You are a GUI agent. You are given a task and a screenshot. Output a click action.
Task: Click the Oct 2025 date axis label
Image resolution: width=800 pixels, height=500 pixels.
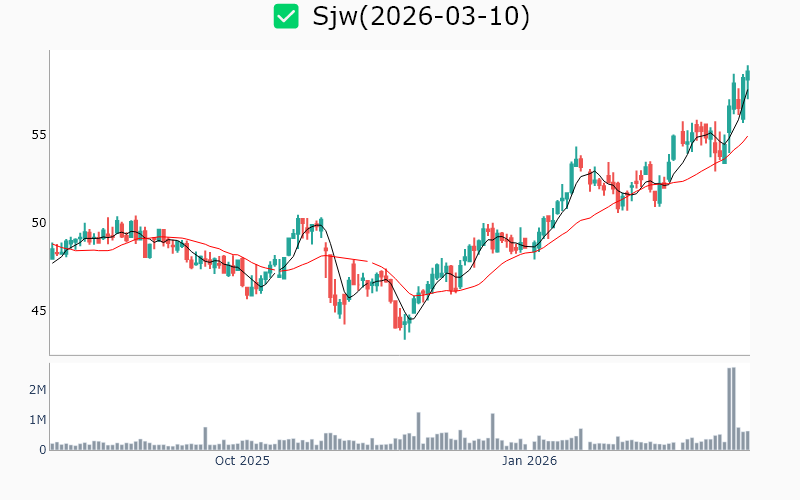click(242, 461)
